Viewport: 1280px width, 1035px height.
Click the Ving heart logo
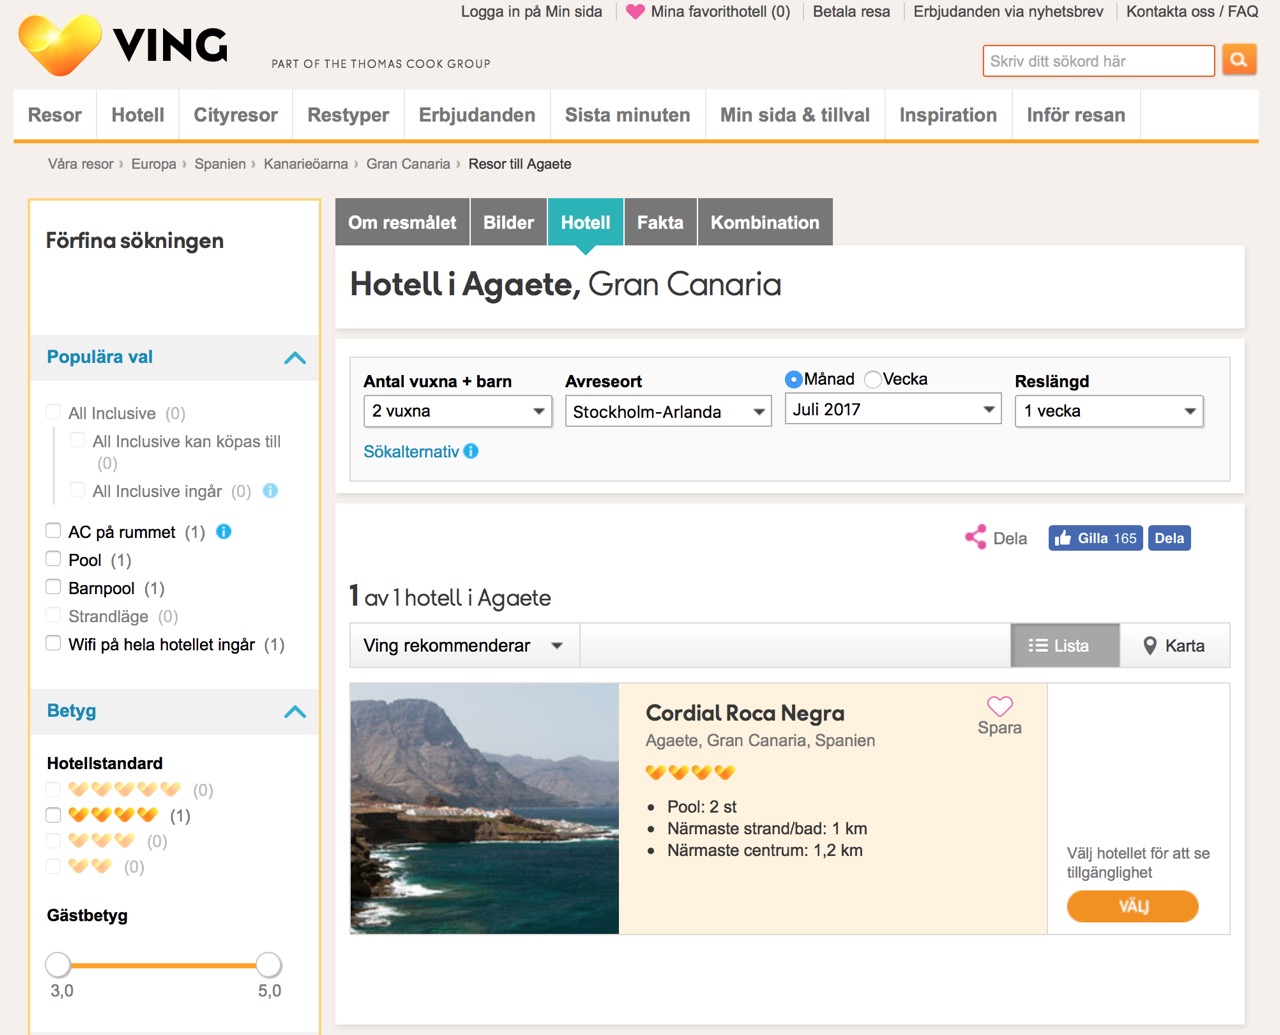pos(60,45)
